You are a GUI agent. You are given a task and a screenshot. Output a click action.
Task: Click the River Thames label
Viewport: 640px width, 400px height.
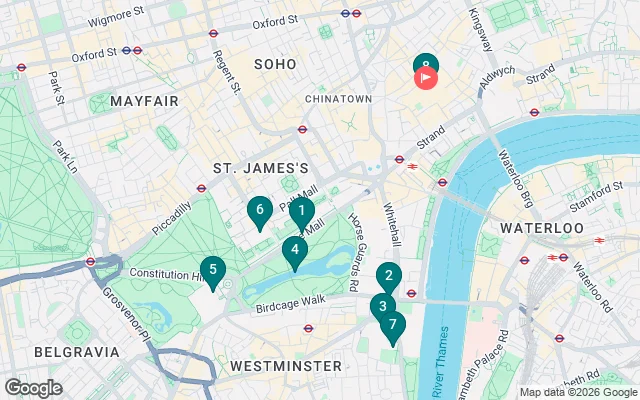(x=441, y=361)
